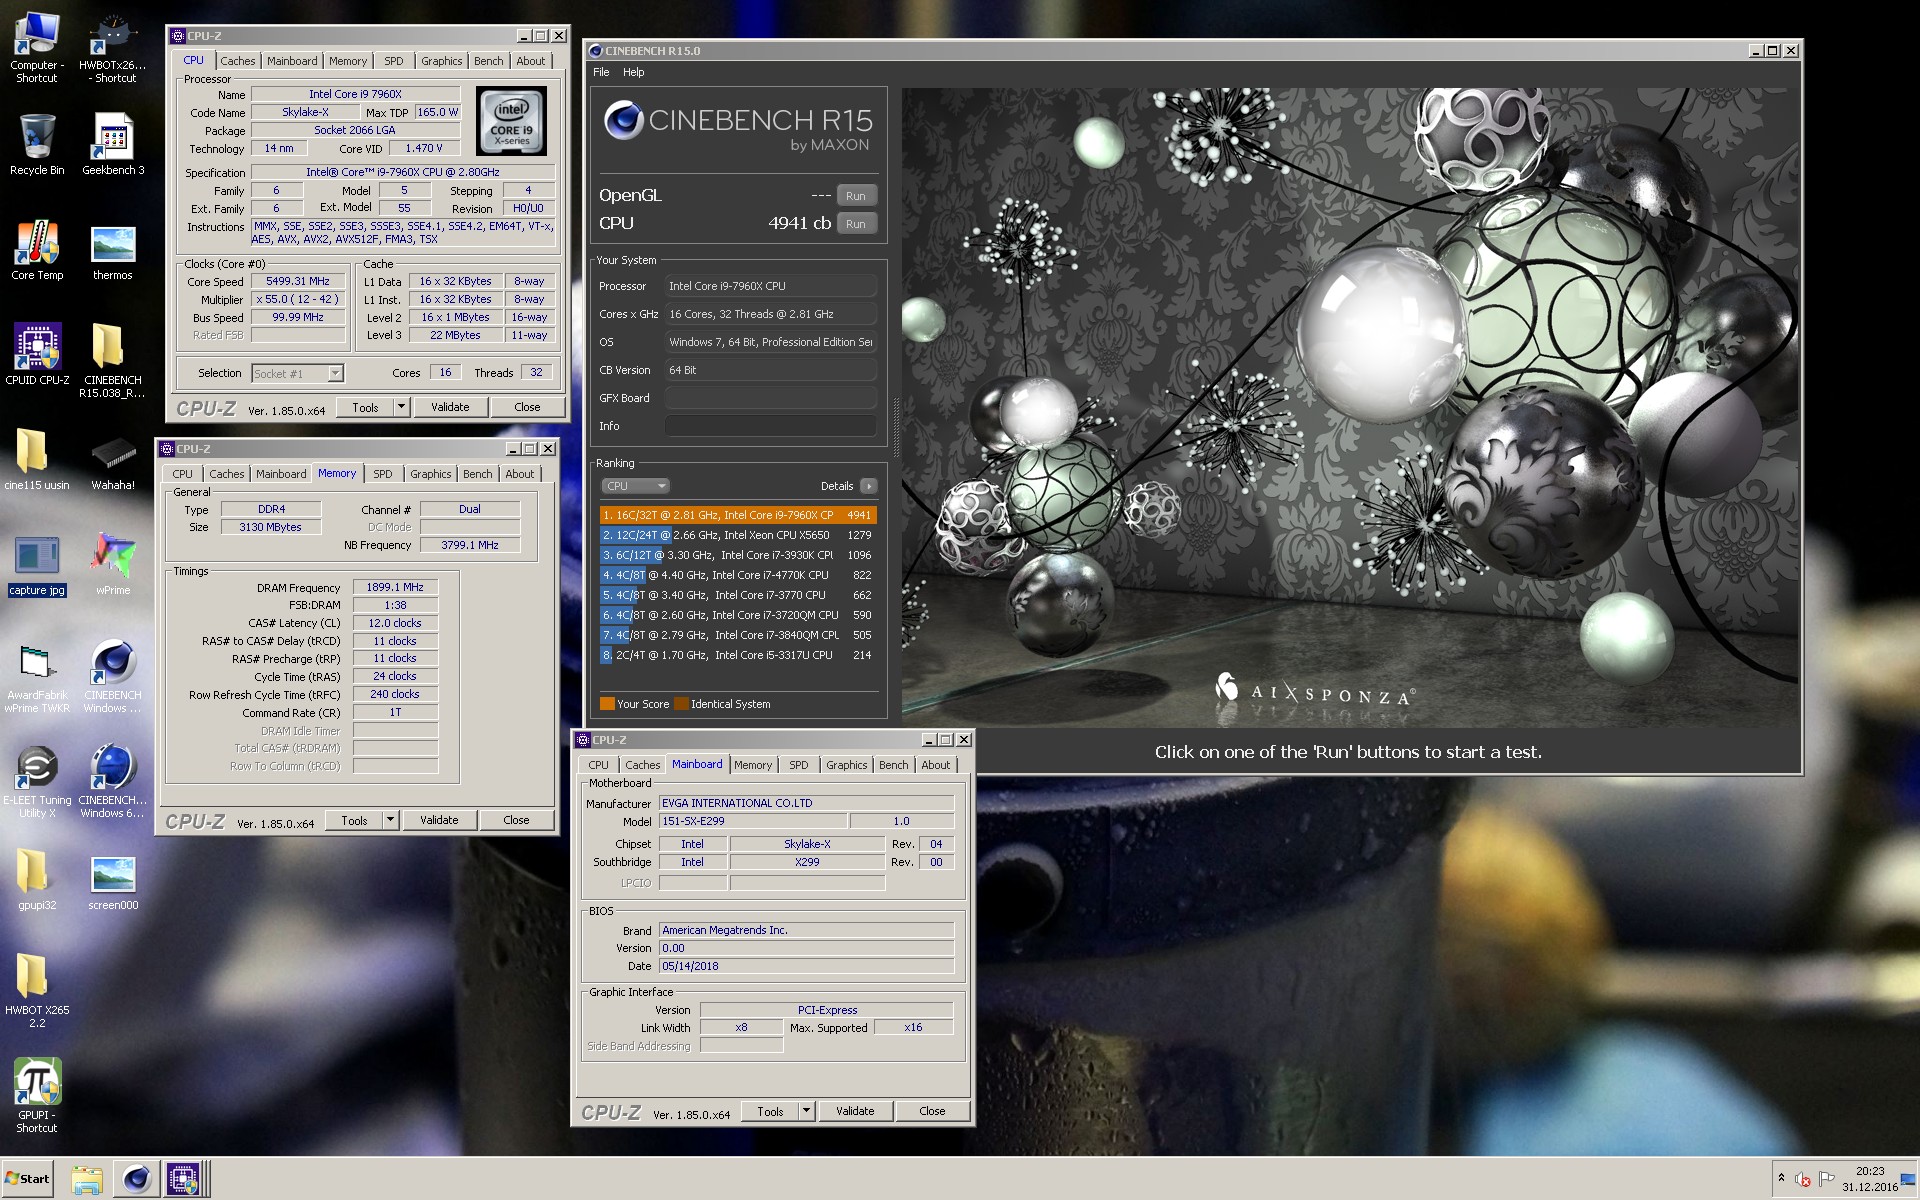The image size is (1920, 1200).
Task: Open the Action Center flag icon
Action: [1826, 1179]
